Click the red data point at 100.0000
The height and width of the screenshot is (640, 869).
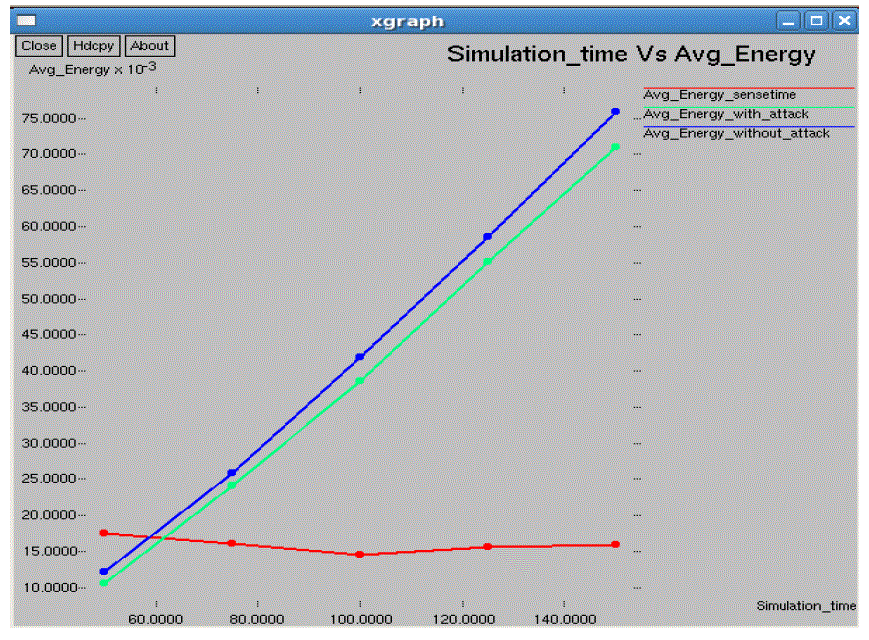[360, 554]
